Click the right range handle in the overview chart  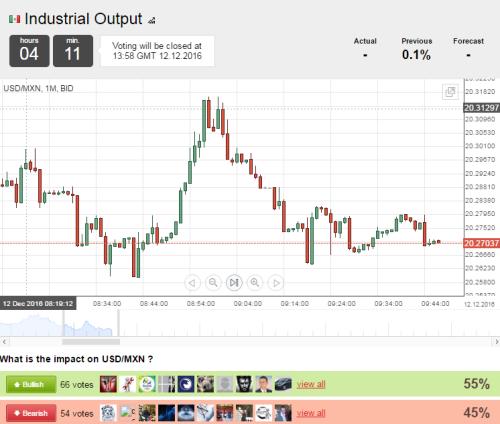click(x=118, y=323)
